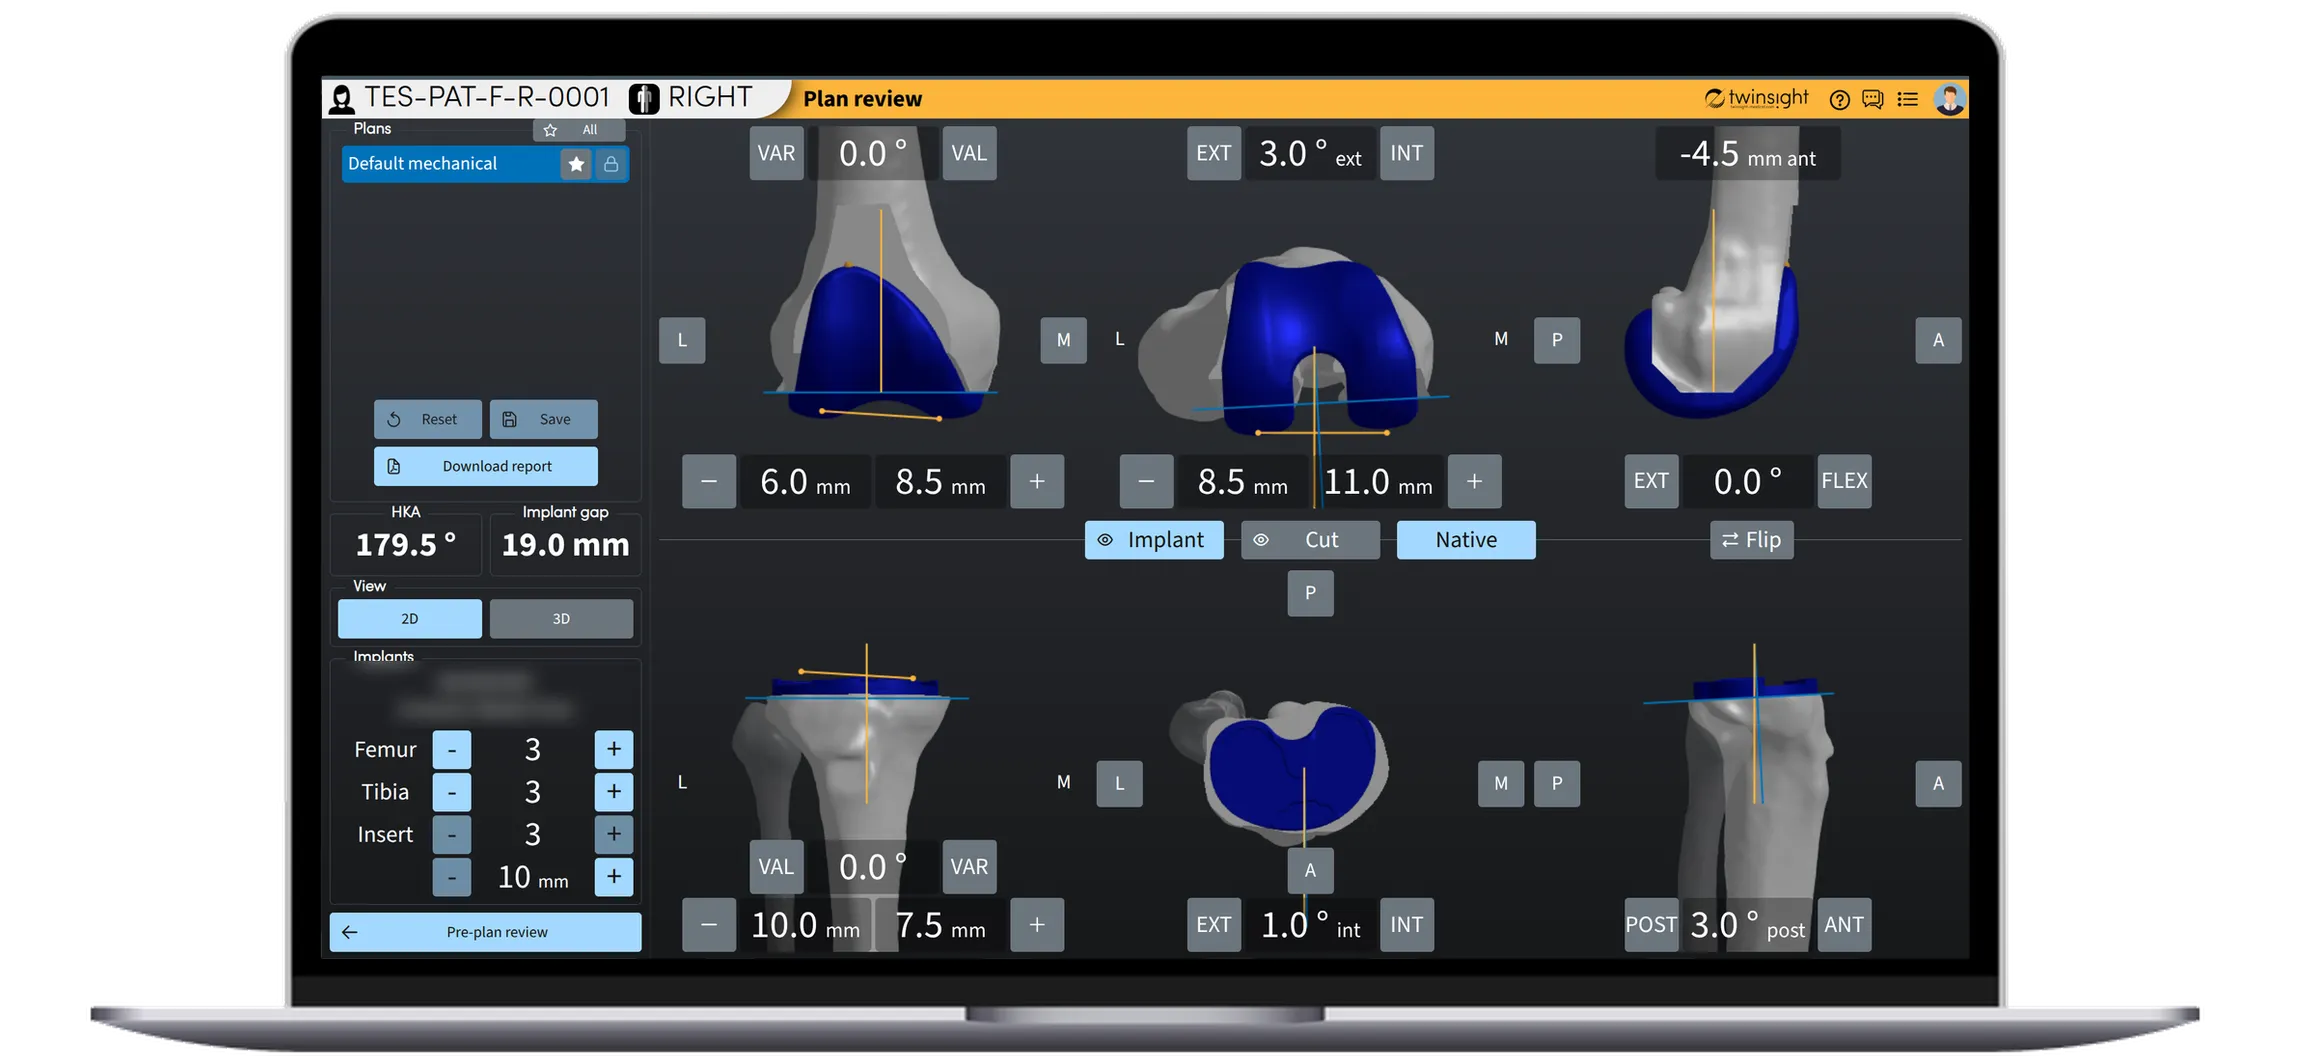Image resolution: width=2302 pixels, height=1056 pixels.
Task: Increase Insert size
Action: (x=614, y=834)
